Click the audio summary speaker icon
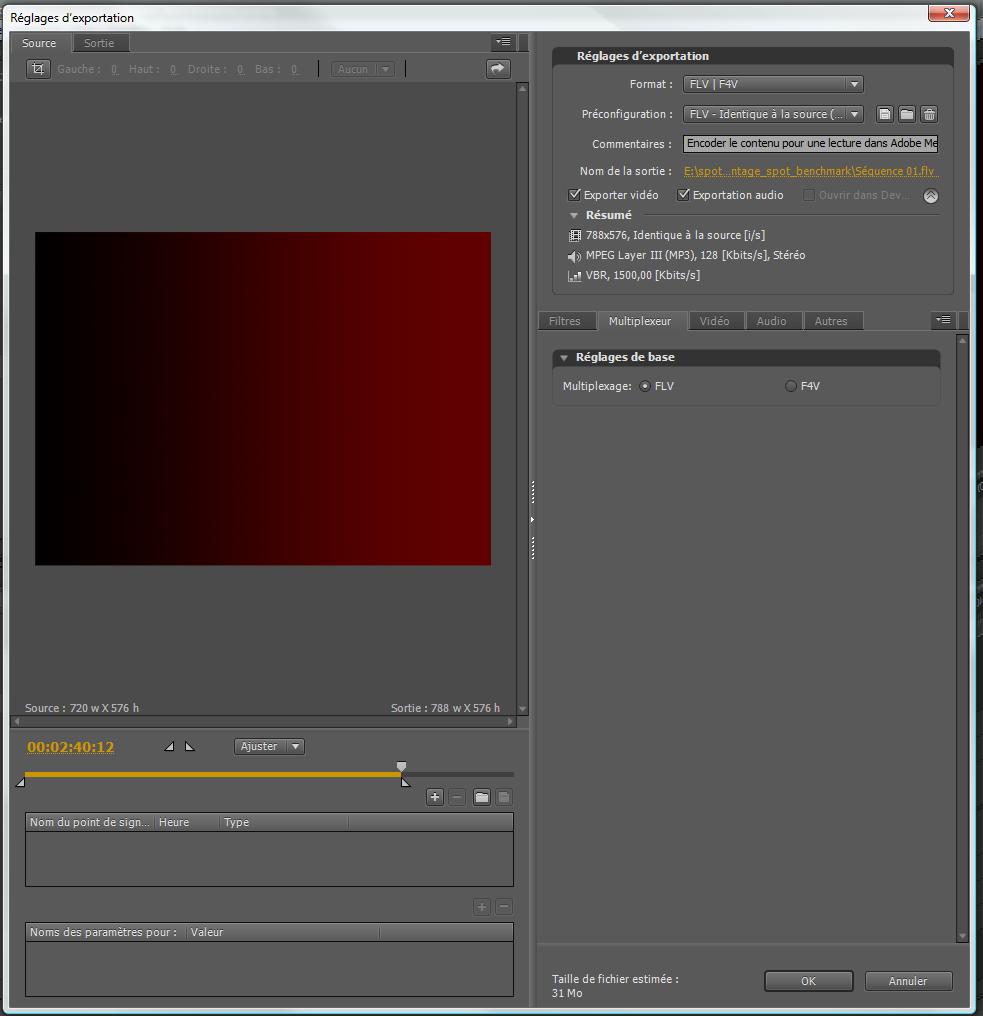 click(574, 256)
